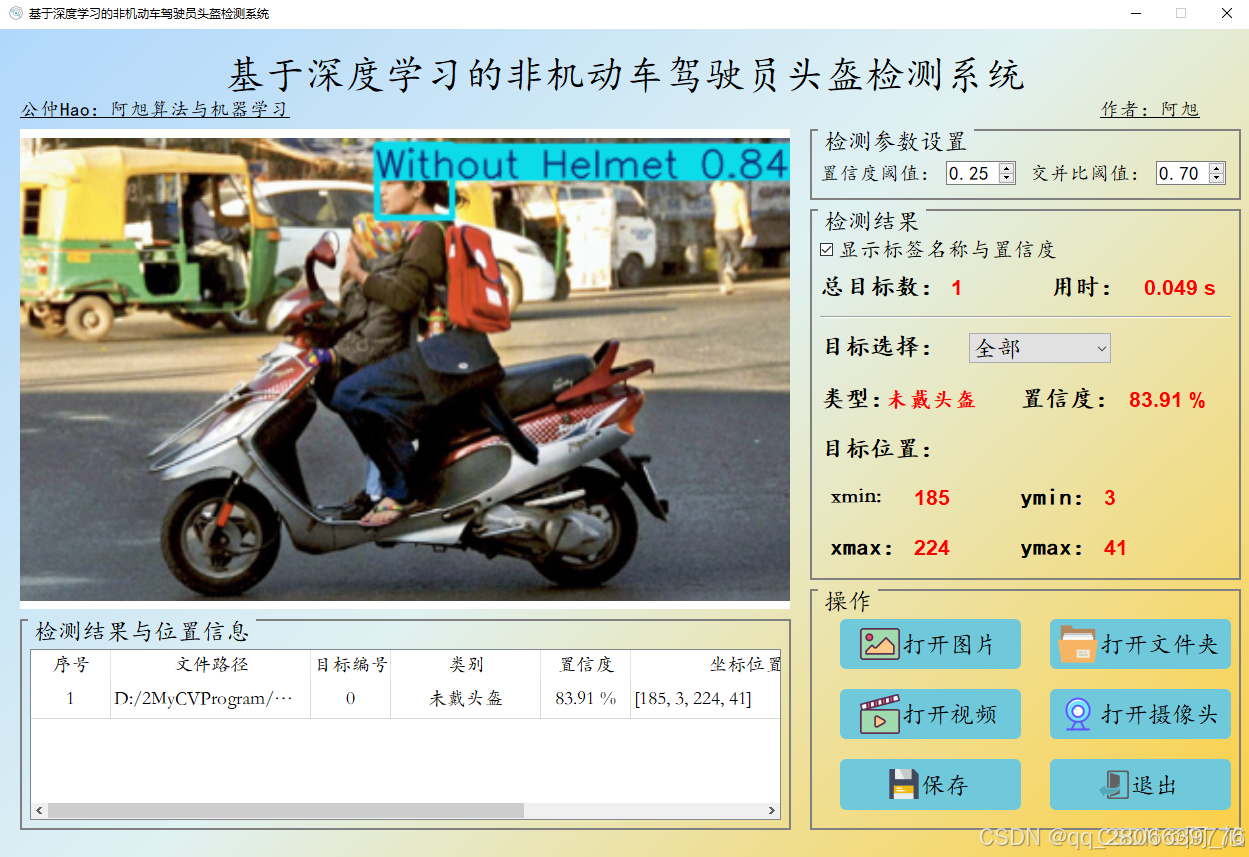Select table cell D:/2MyCVProgram/…
The width and height of the screenshot is (1249, 857).
(211, 698)
